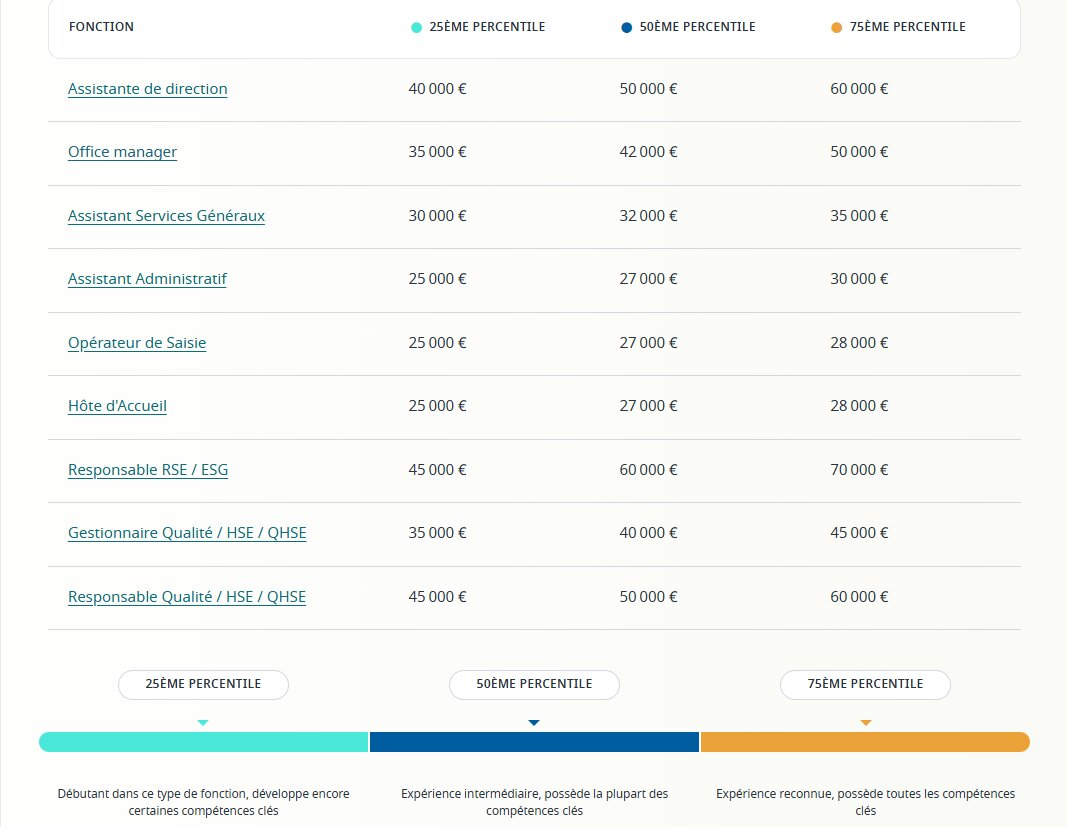Open Responsable Qualité / HSE / QHSE link

point(187,597)
